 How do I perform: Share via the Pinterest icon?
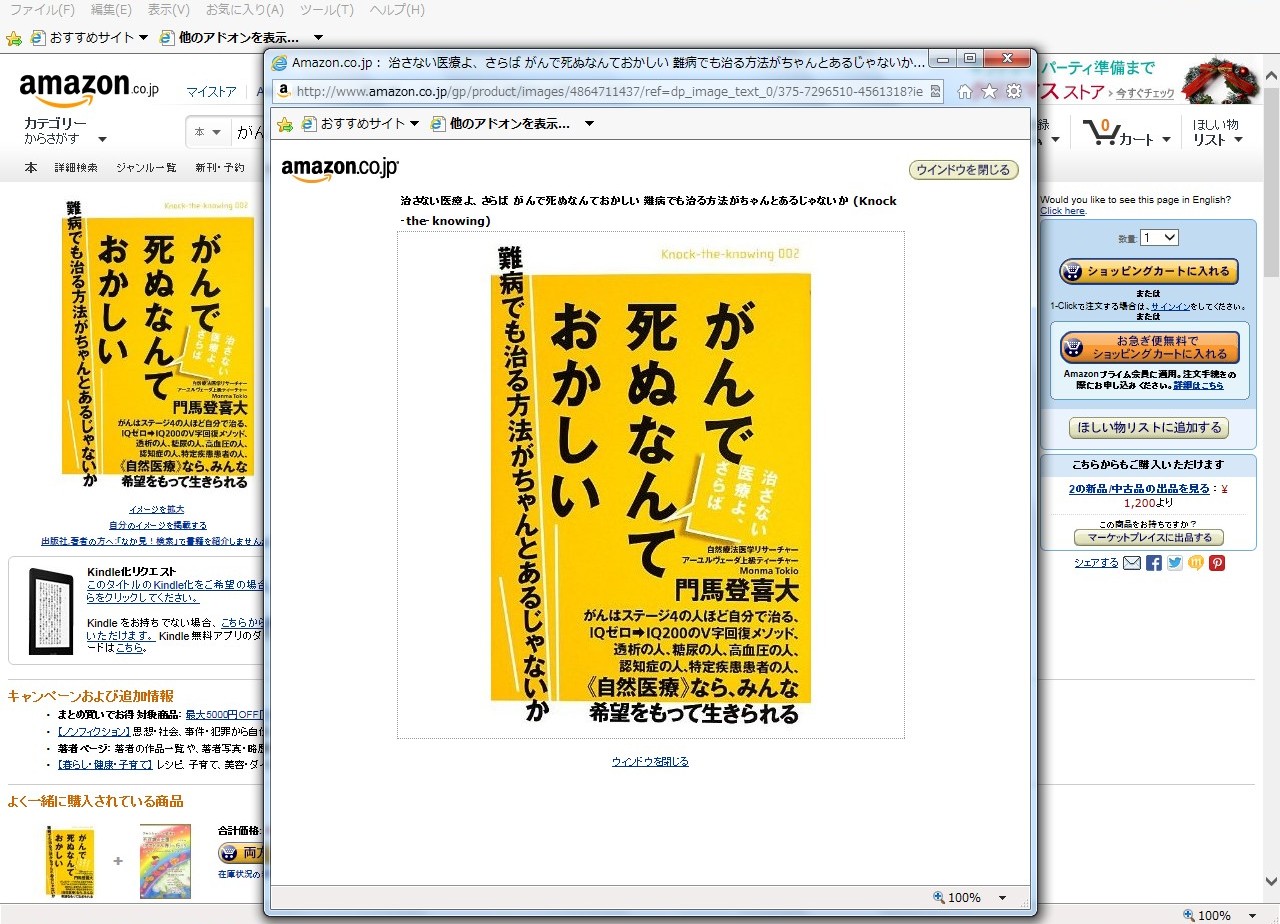tap(1217, 563)
